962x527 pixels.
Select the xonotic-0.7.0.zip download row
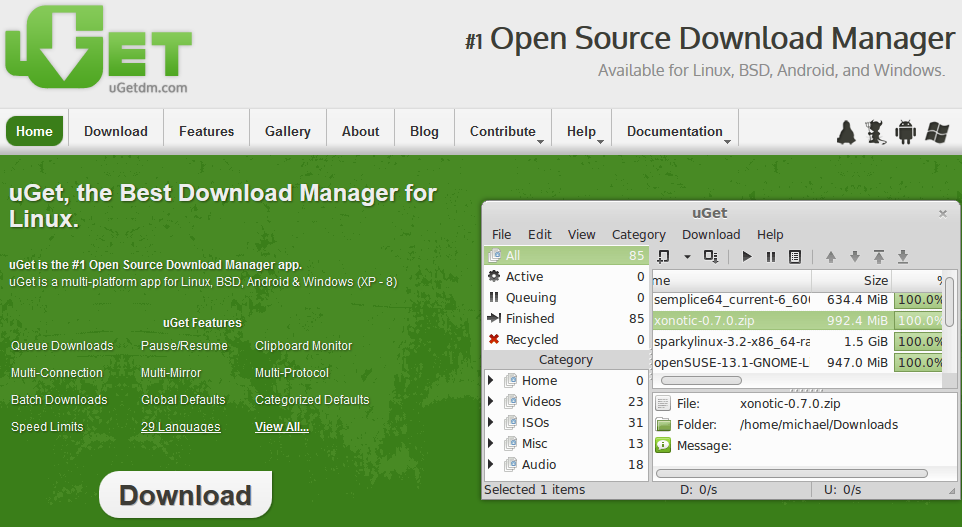(798, 320)
